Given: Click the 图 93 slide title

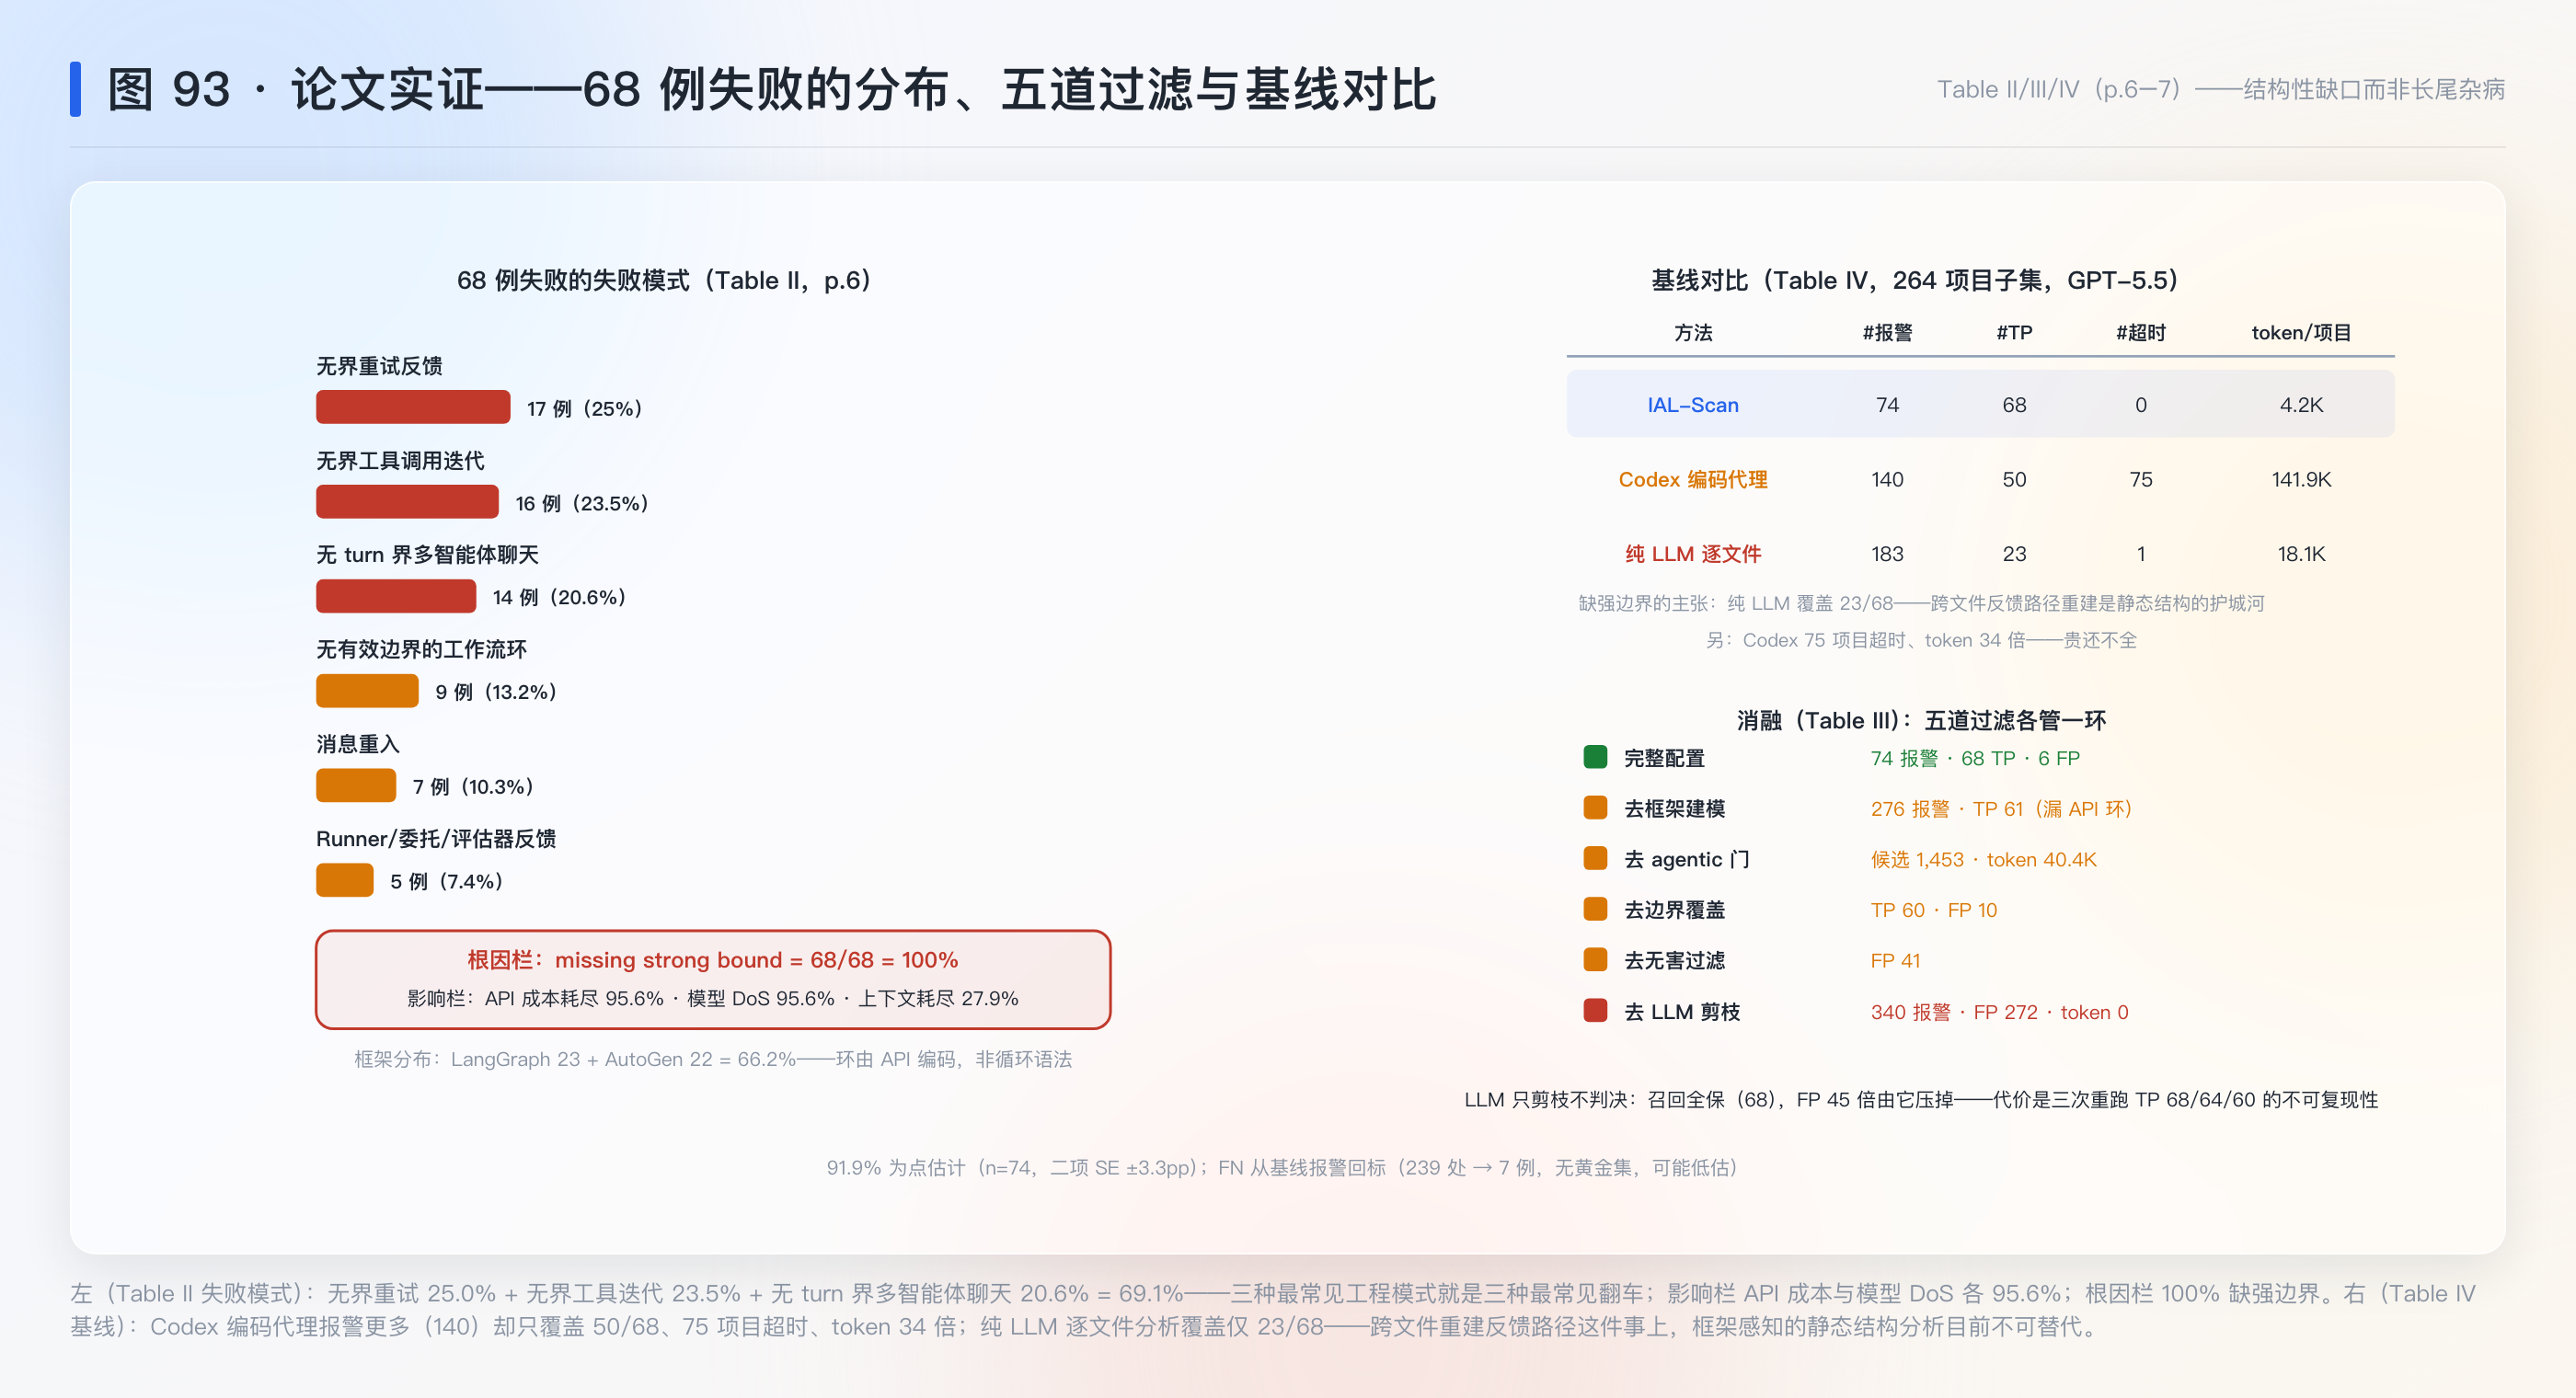Looking at the screenshot, I should pos(771,89).
